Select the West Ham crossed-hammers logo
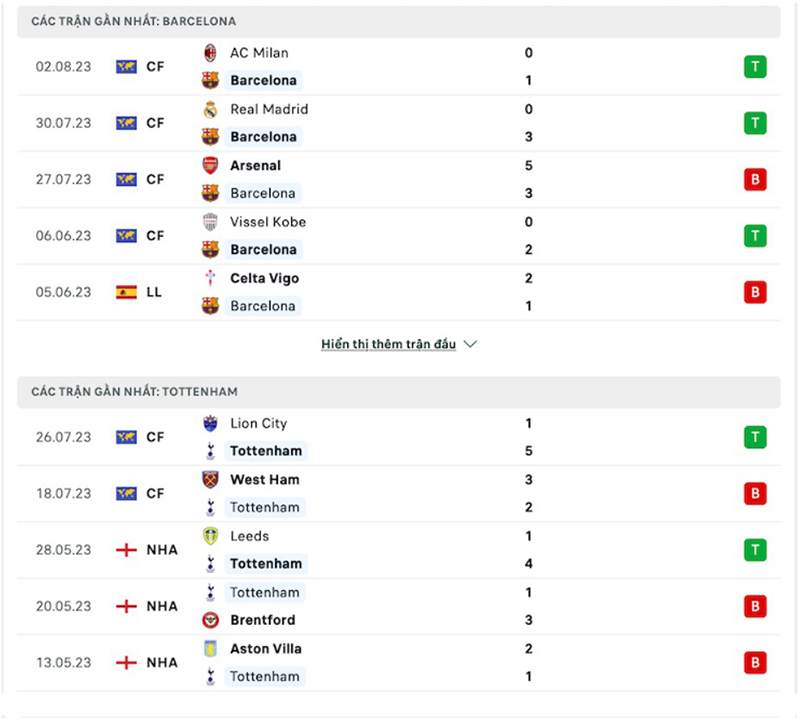 (211, 480)
